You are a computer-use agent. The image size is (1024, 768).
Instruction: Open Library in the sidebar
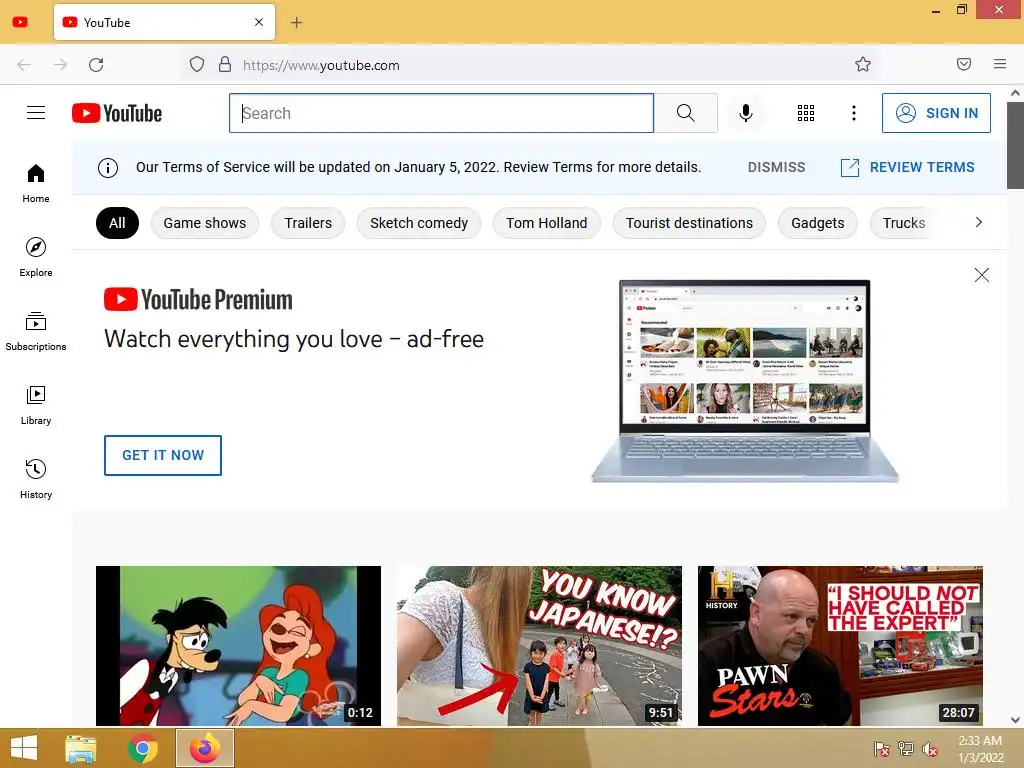coord(36,406)
